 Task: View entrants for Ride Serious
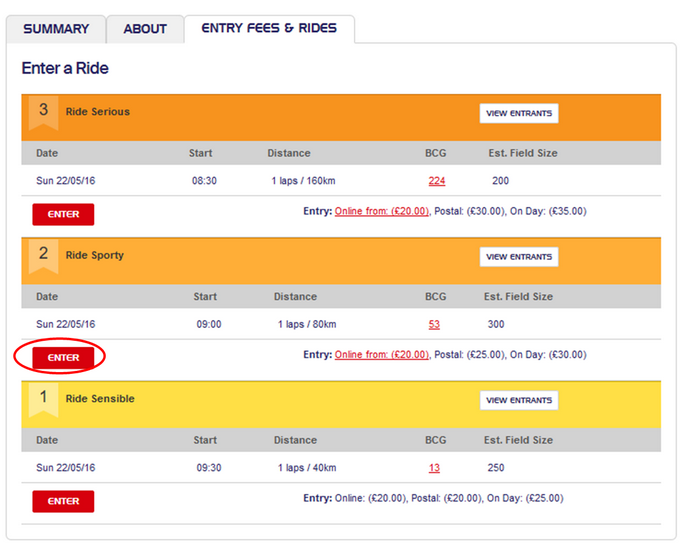click(519, 113)
